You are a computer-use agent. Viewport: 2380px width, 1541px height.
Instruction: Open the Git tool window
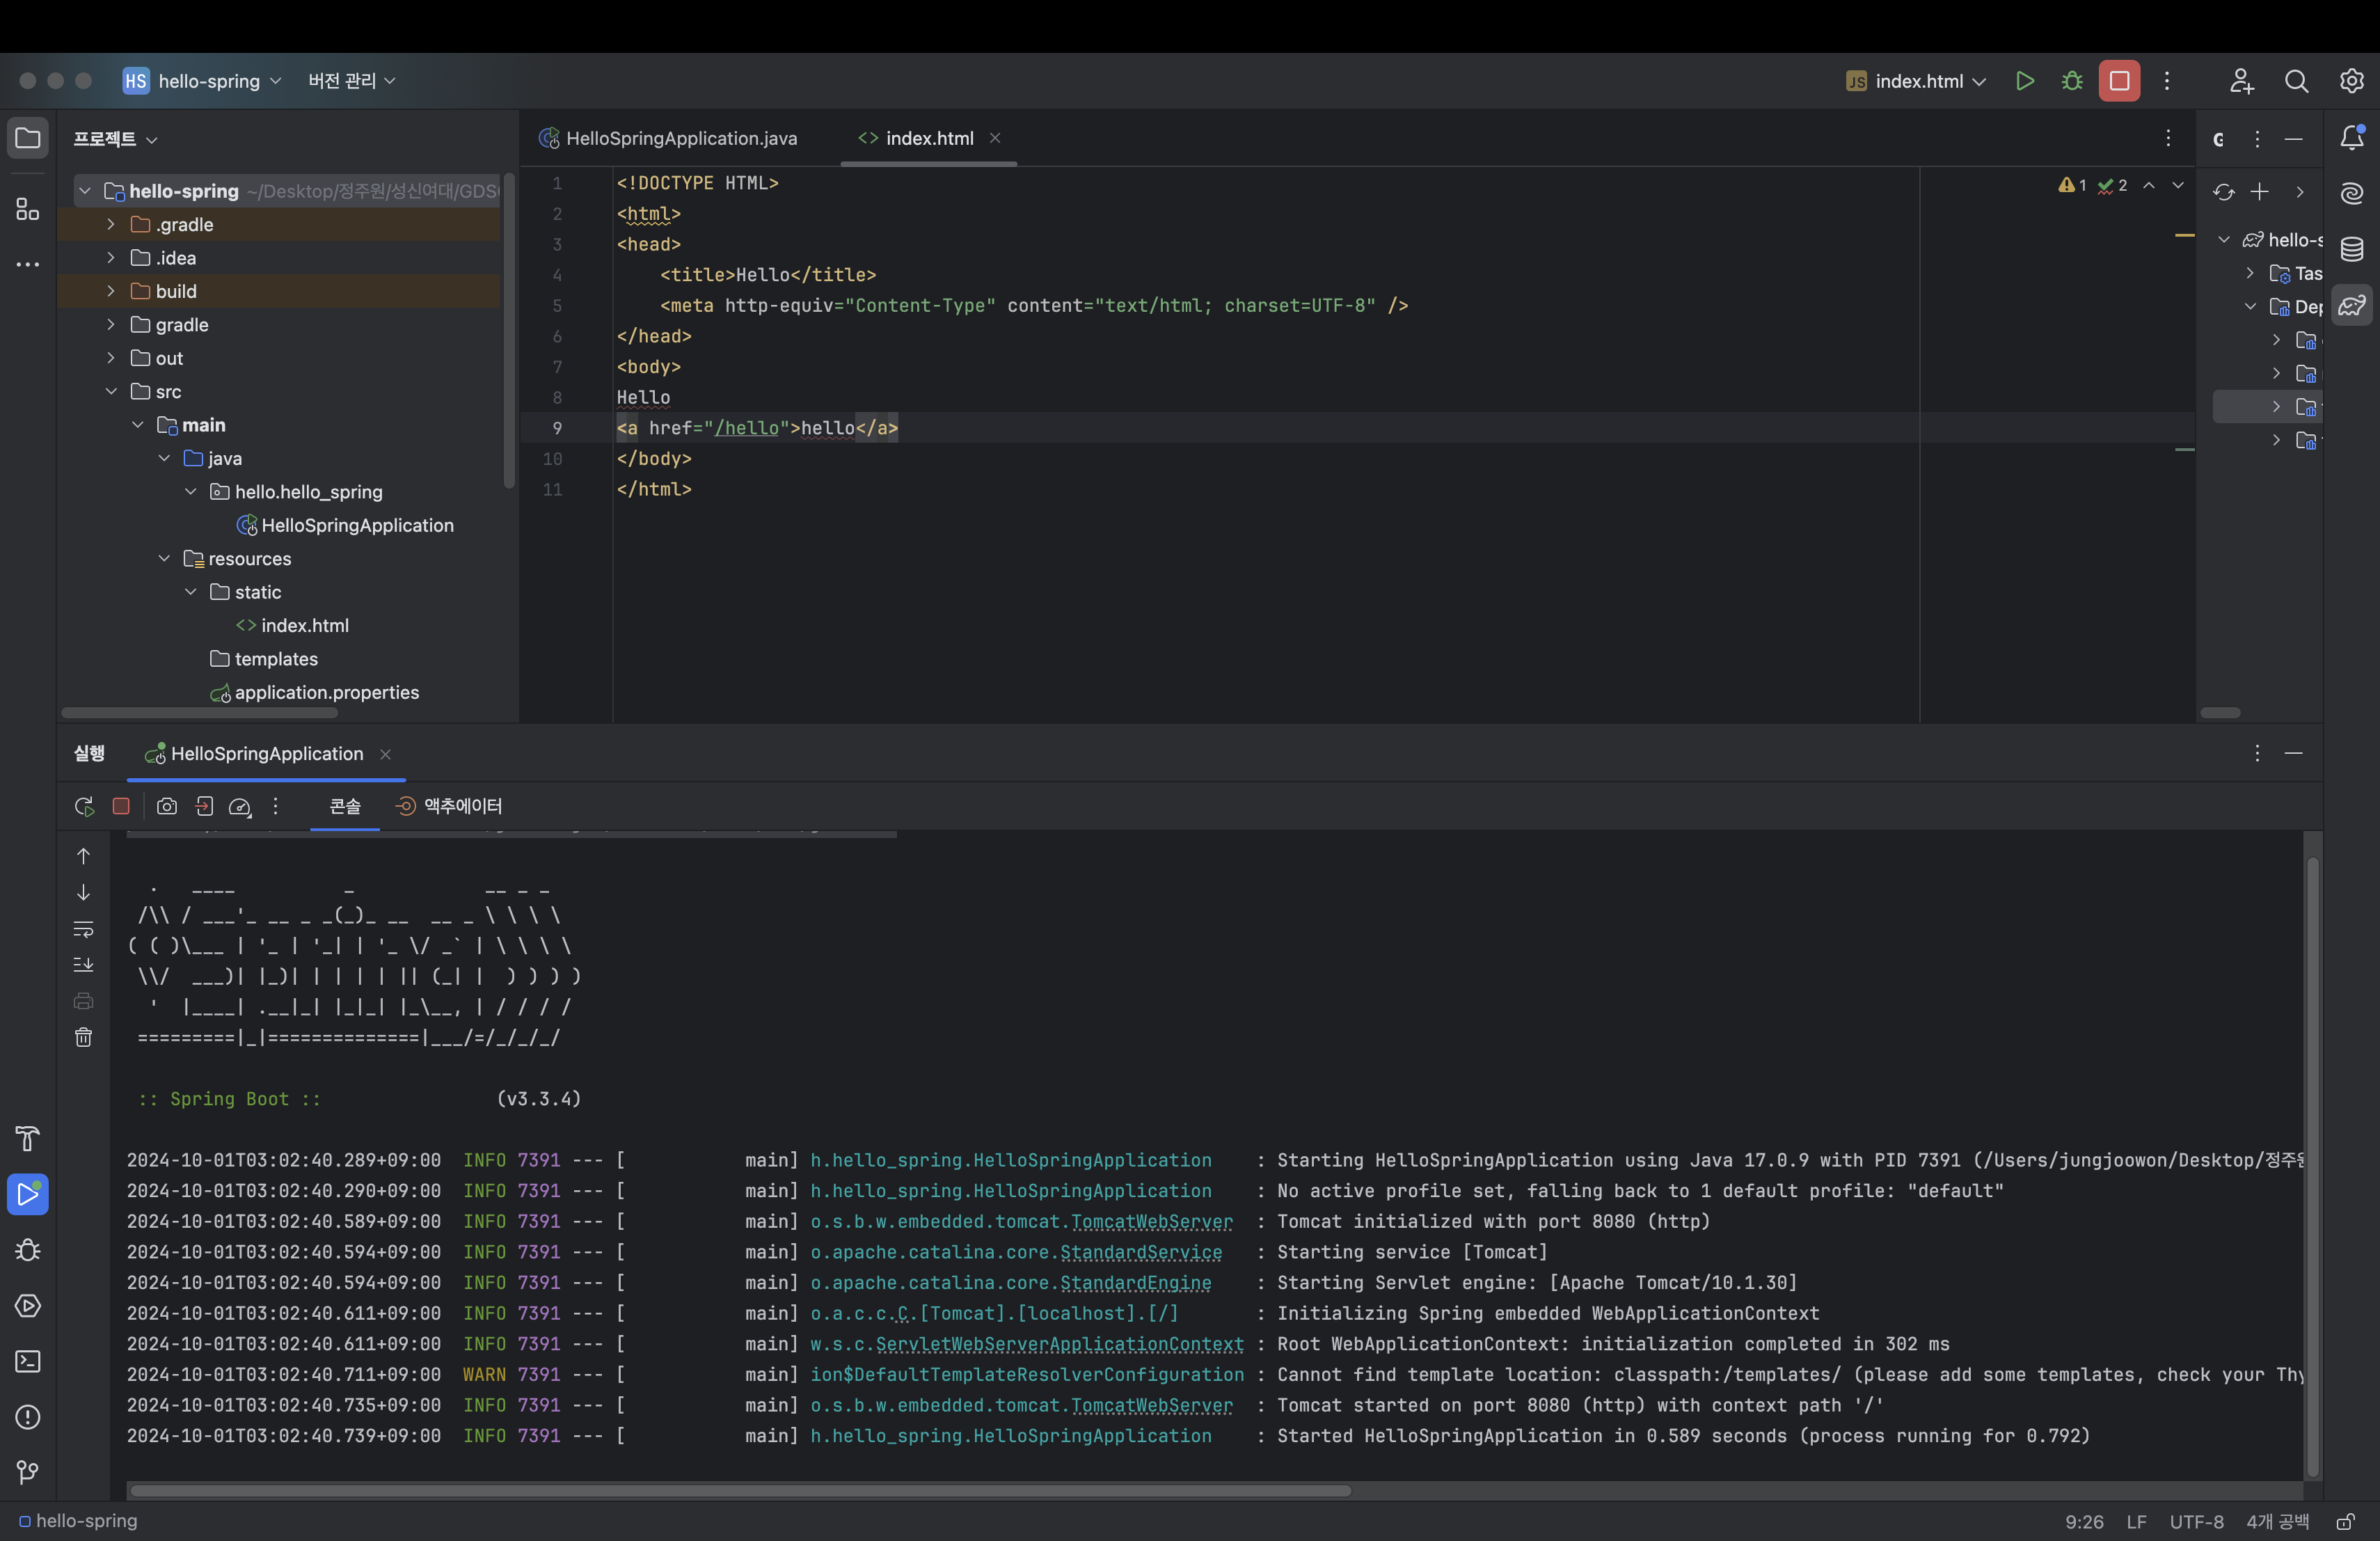pos(28,1472)
